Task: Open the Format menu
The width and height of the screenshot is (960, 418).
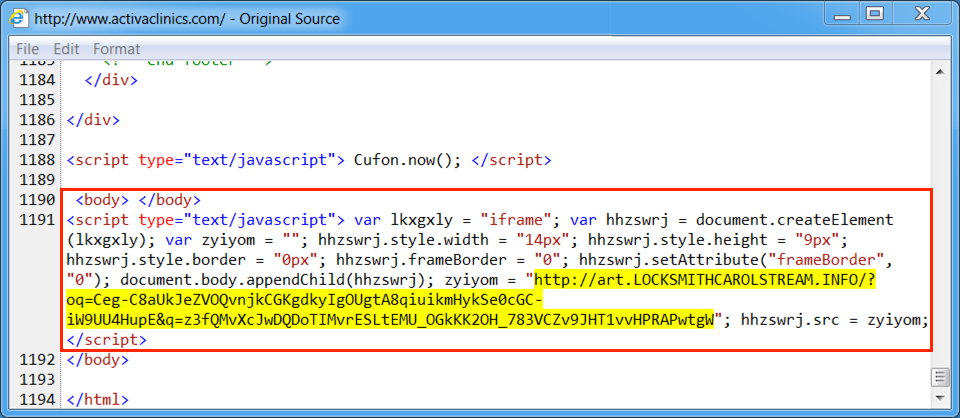Action: click(117, 49)
